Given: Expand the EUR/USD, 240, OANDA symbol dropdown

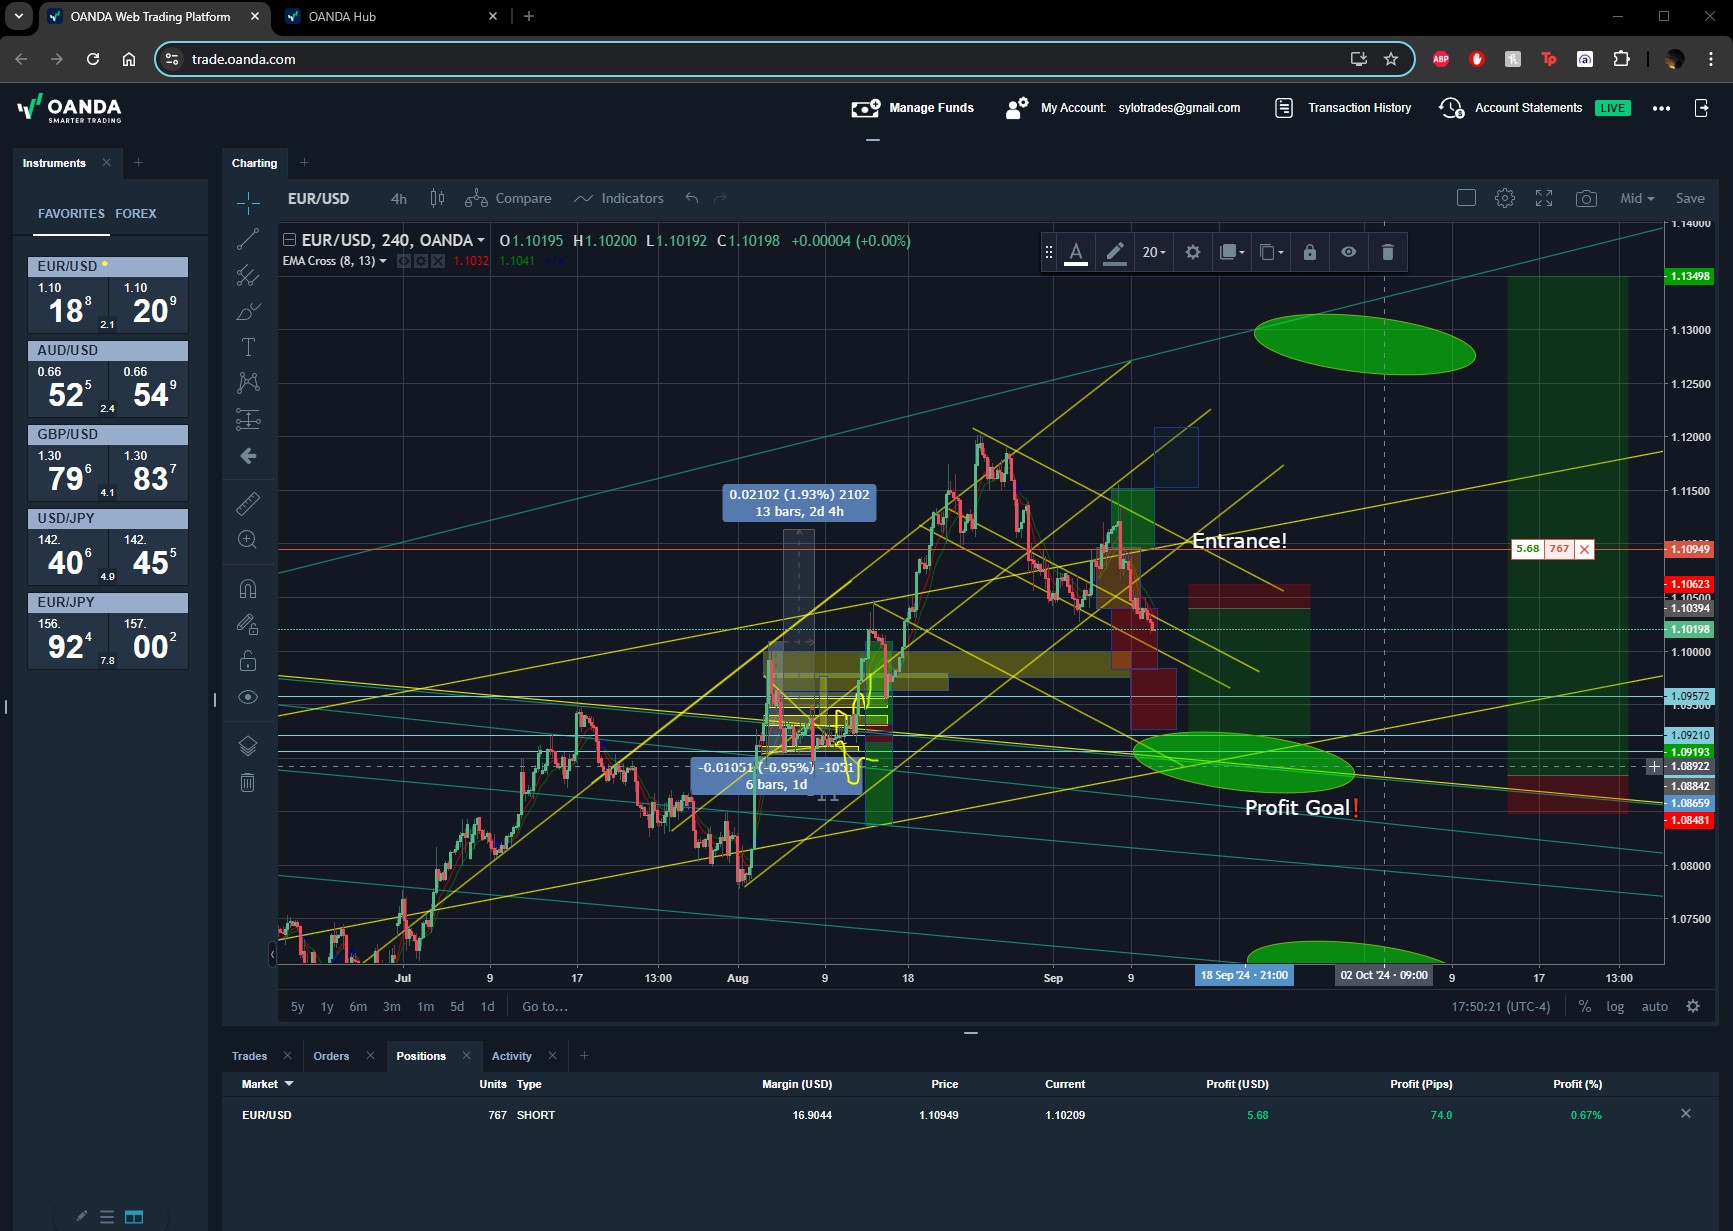Looking at the screenshot, I should pyautogui.click(x=481, y=240).
